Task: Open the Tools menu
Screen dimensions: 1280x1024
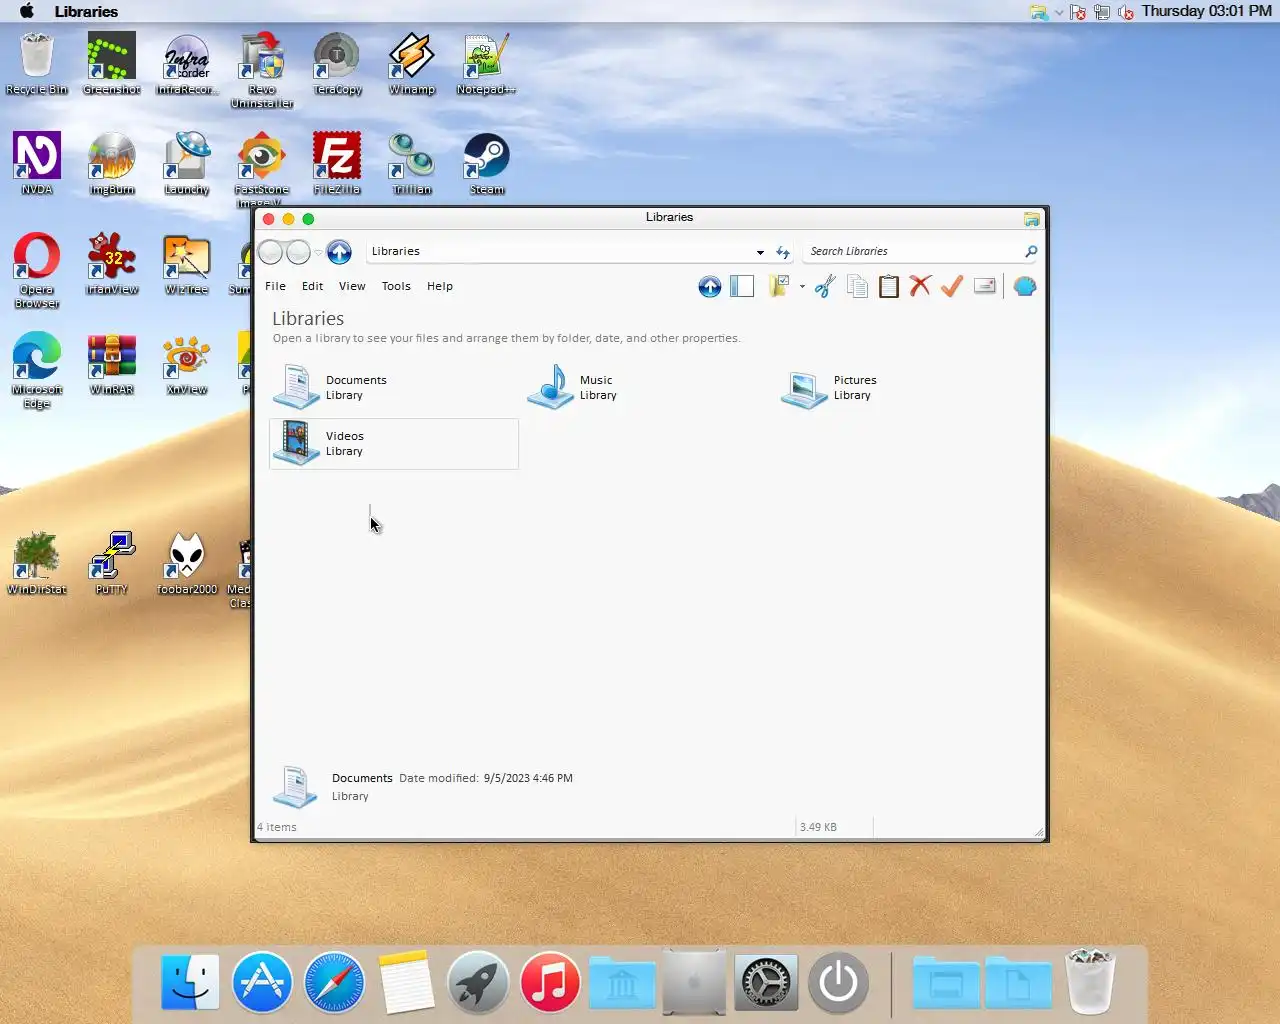Action: (396, 286)
